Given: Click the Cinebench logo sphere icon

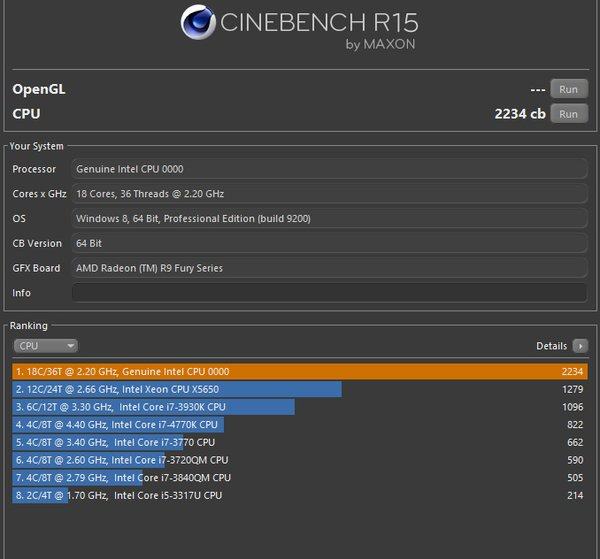Looking at the screenshot, I should pyautogui.click(x=198, y=22).
